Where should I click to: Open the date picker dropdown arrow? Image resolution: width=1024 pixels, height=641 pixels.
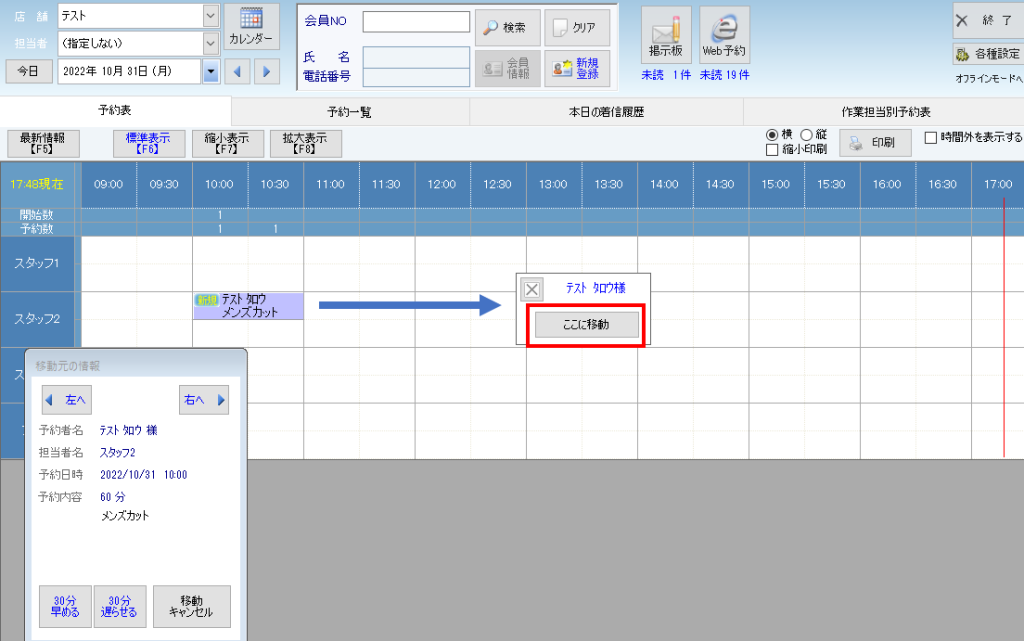pyautogui.click(x=210, y=71)
